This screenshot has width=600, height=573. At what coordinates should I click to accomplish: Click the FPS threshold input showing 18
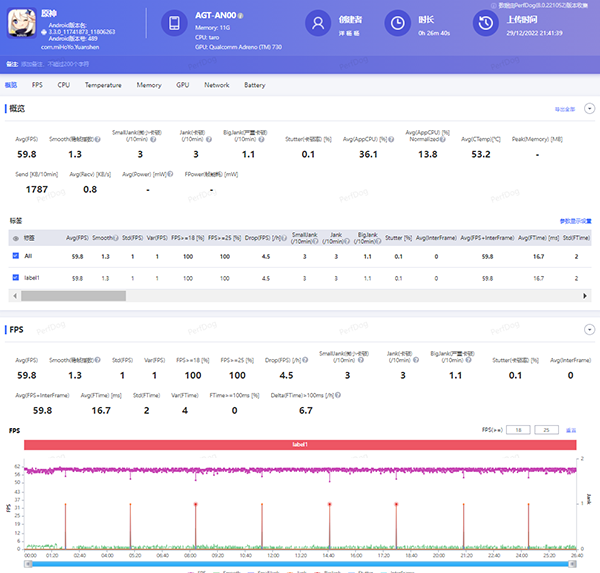517,430
